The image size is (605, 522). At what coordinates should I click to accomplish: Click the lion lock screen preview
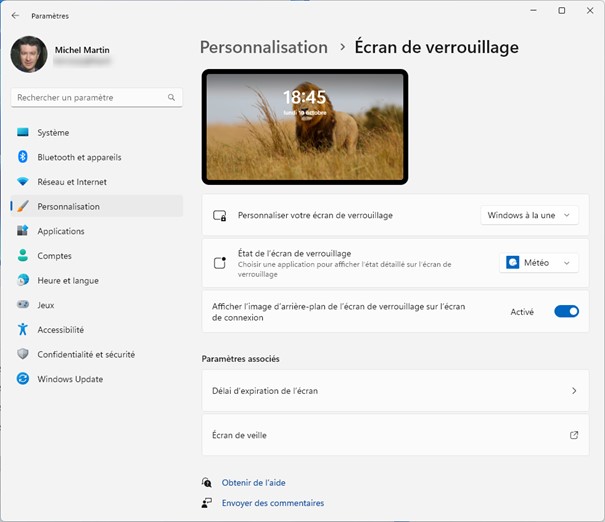click(305, 127)
